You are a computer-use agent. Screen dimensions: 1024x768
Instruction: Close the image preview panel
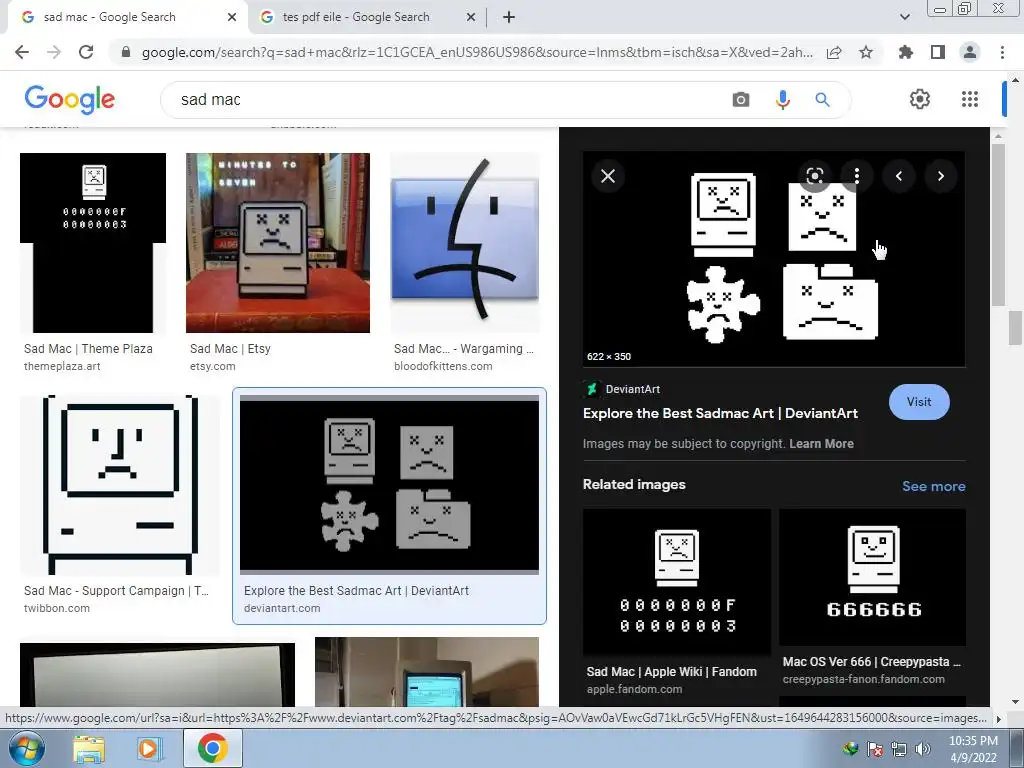coord(608,176)
